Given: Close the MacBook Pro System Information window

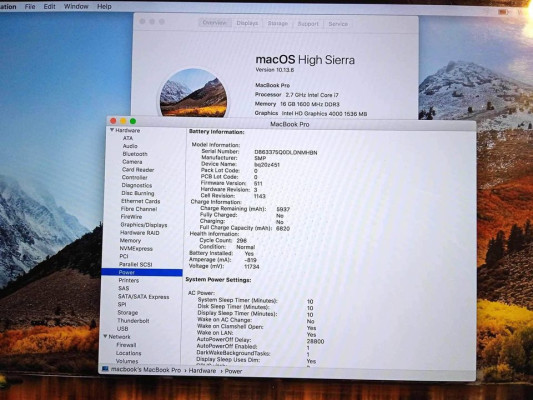Looking at the screenshot, I should (114, 121).
